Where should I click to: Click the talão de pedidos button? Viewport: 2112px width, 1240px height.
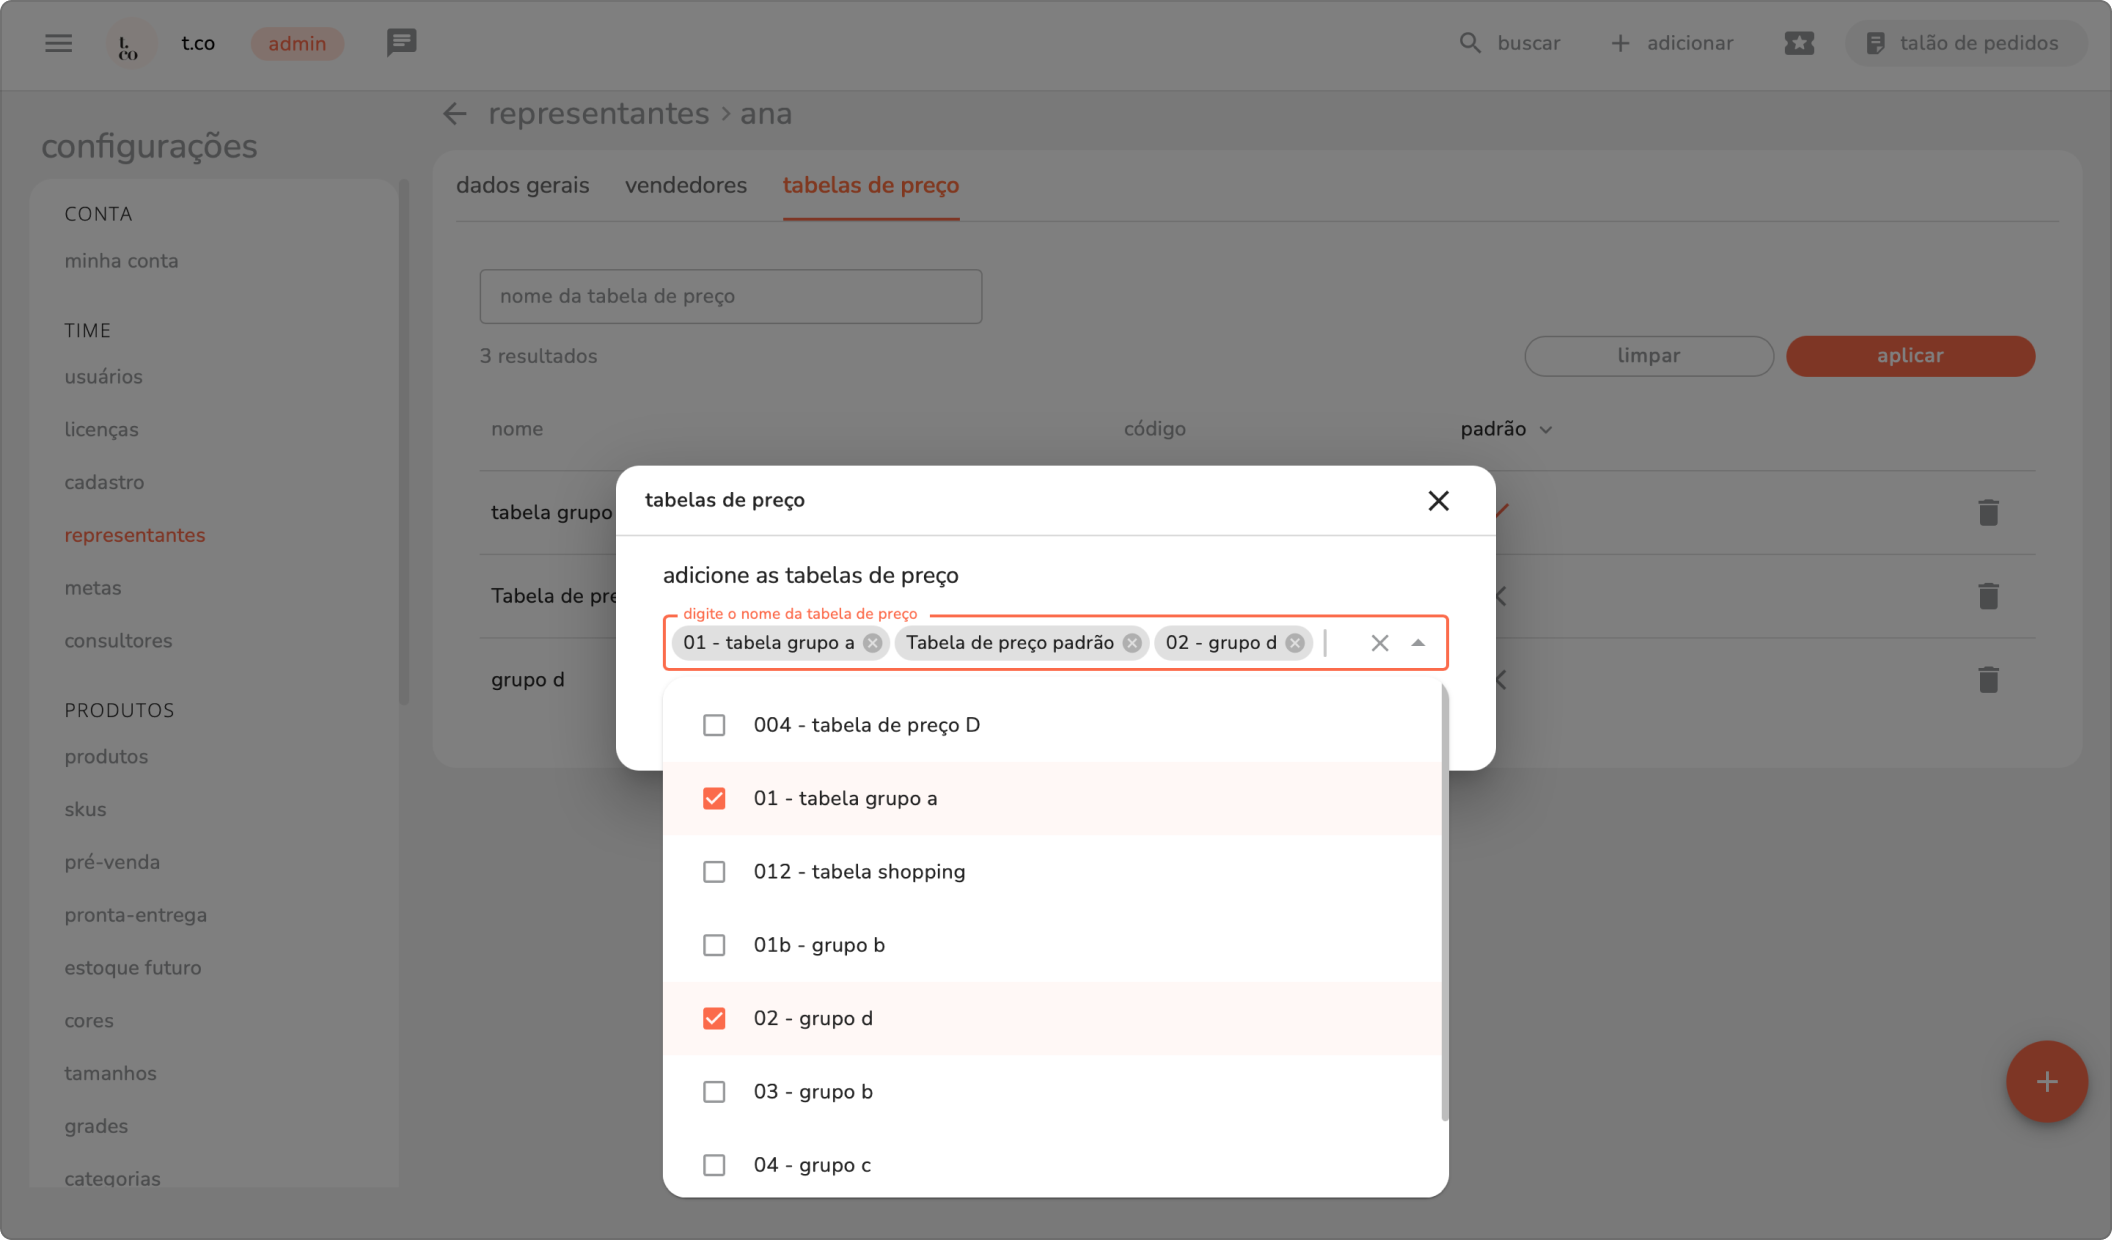tap(1964, 43)
